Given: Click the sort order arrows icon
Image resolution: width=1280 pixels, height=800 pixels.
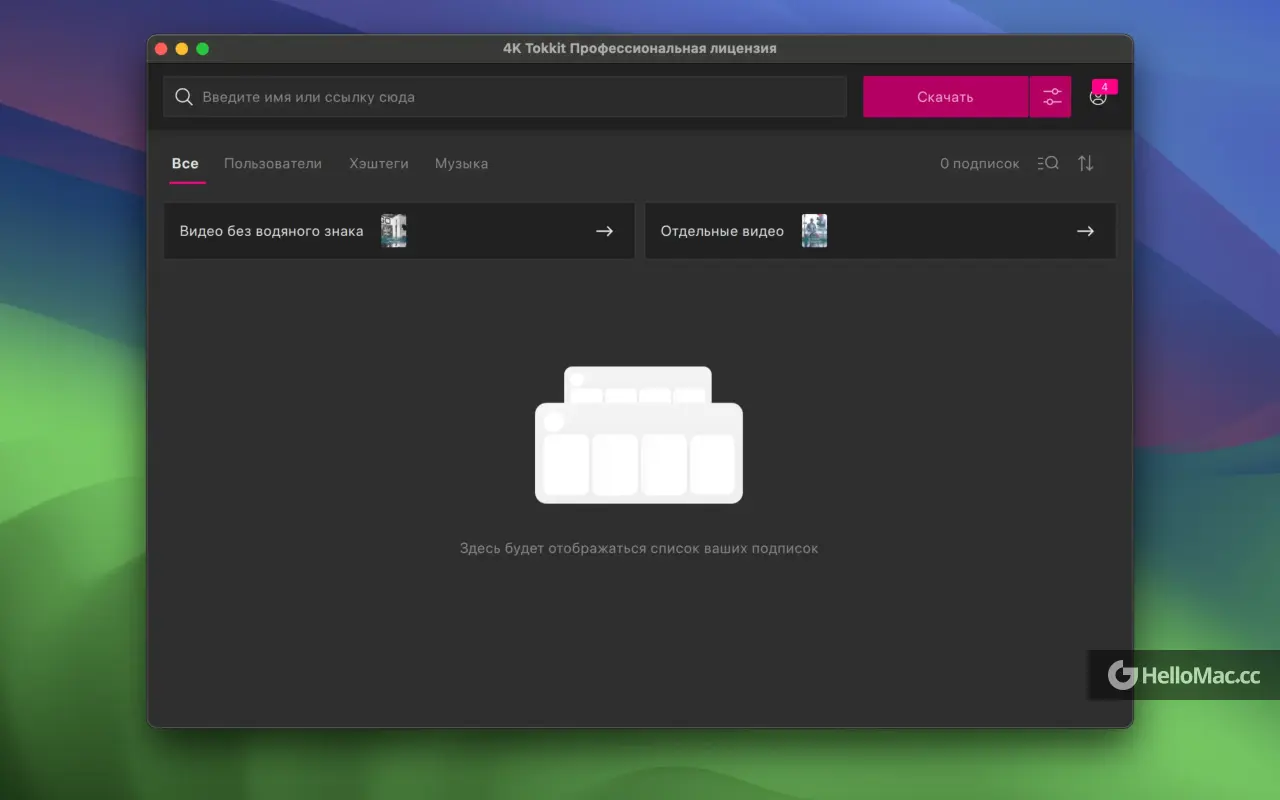Looking at the screenshot, I should [x=1086, y=163].
